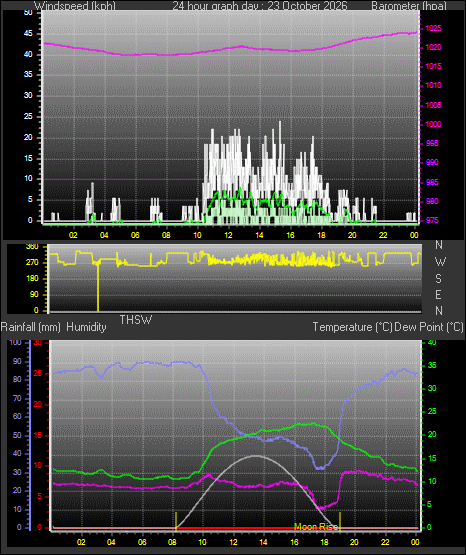Click the S compass label on direction graph

click(x=438, y=279)
